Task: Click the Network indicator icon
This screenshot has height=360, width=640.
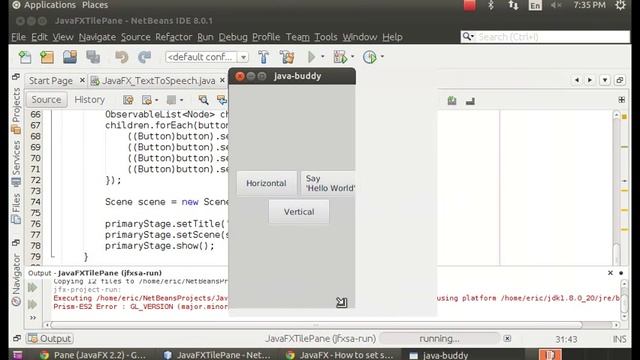Action: click(x=513, y=5)
